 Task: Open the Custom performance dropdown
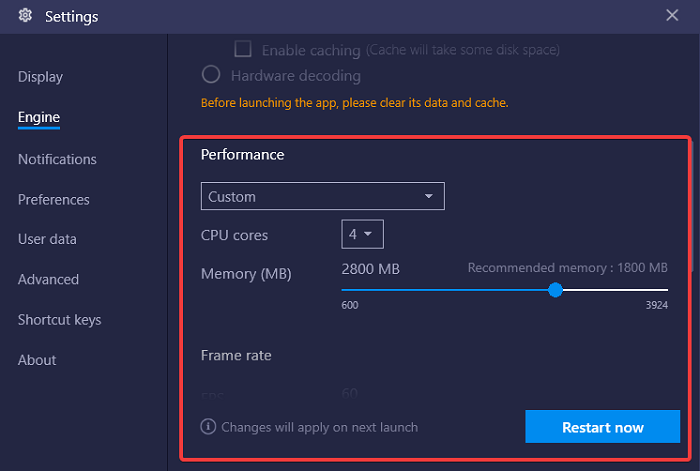click(x=322, y=196)
